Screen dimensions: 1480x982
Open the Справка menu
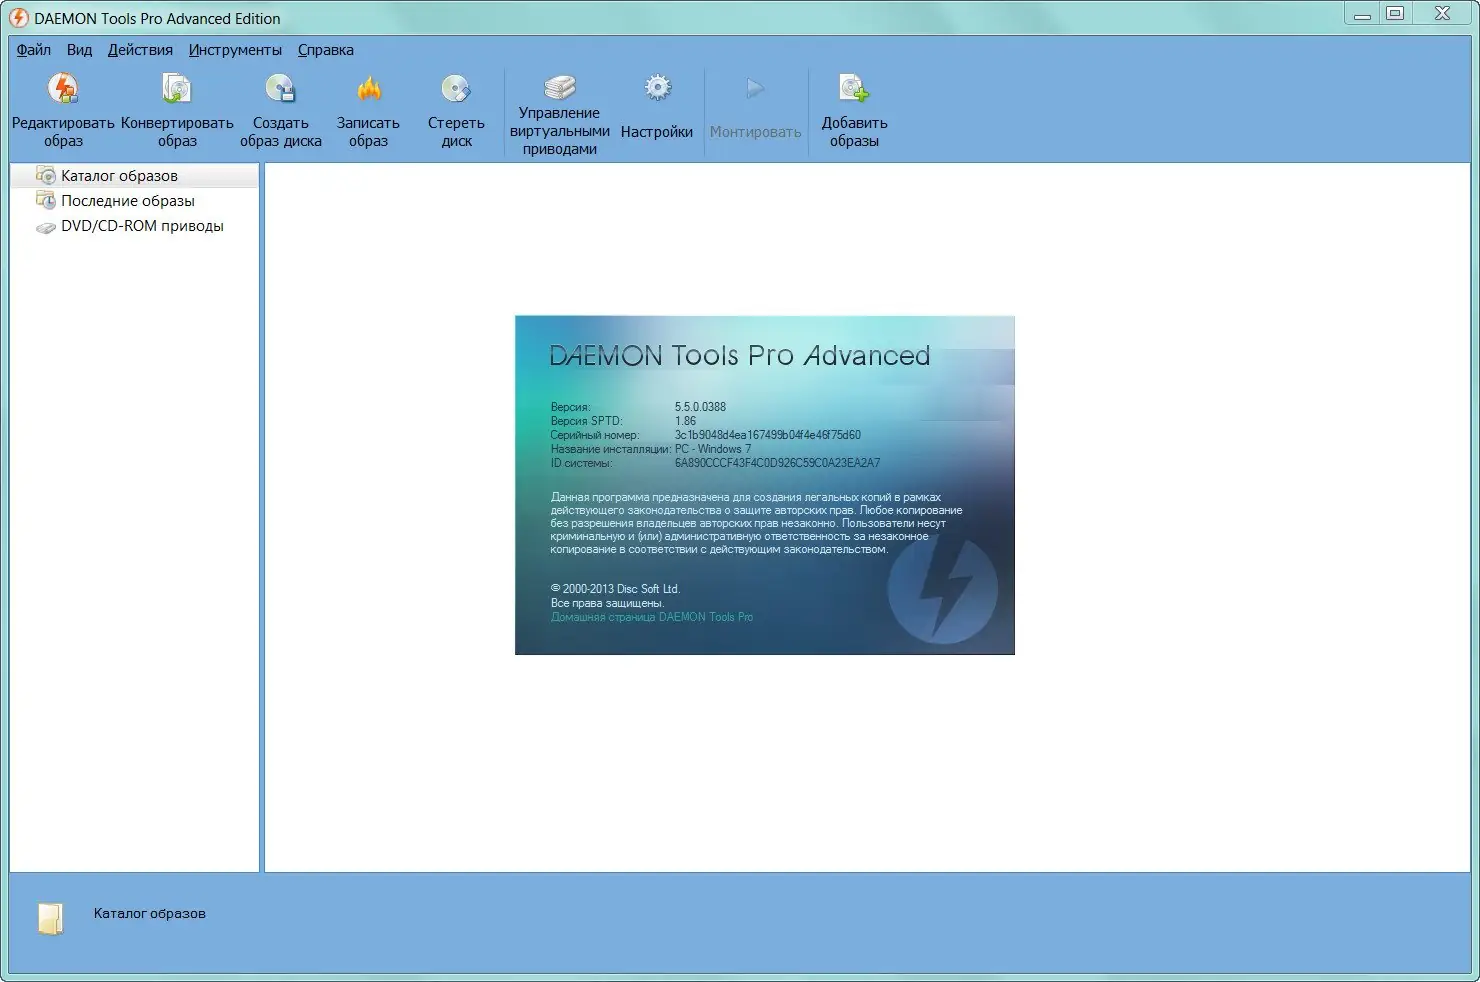click(x=326, y=50)
